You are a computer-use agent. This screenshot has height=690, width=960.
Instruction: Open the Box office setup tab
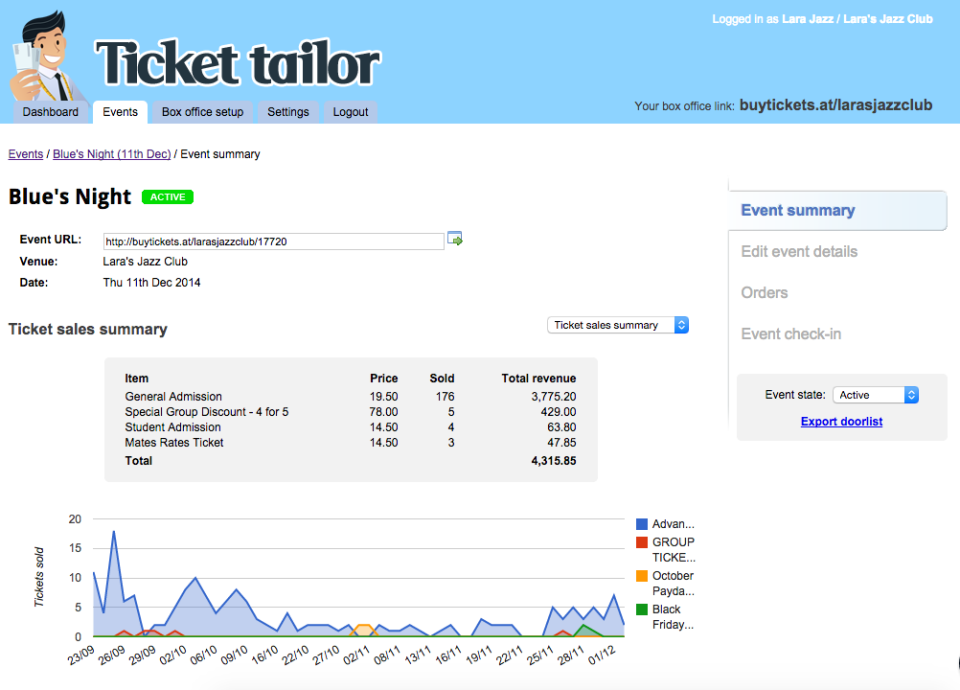click(x=203, y=112)
